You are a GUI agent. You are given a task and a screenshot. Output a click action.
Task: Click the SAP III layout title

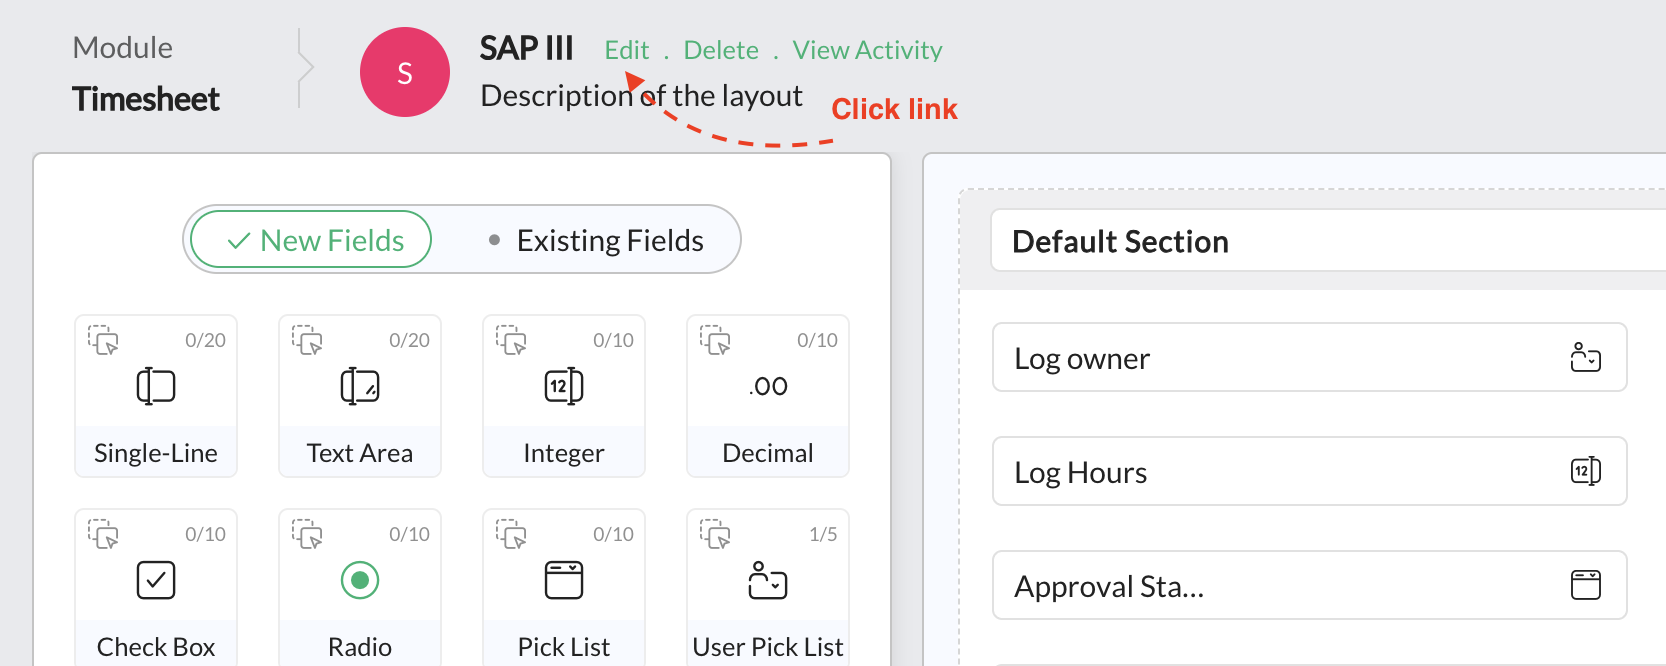click(526, 48)
